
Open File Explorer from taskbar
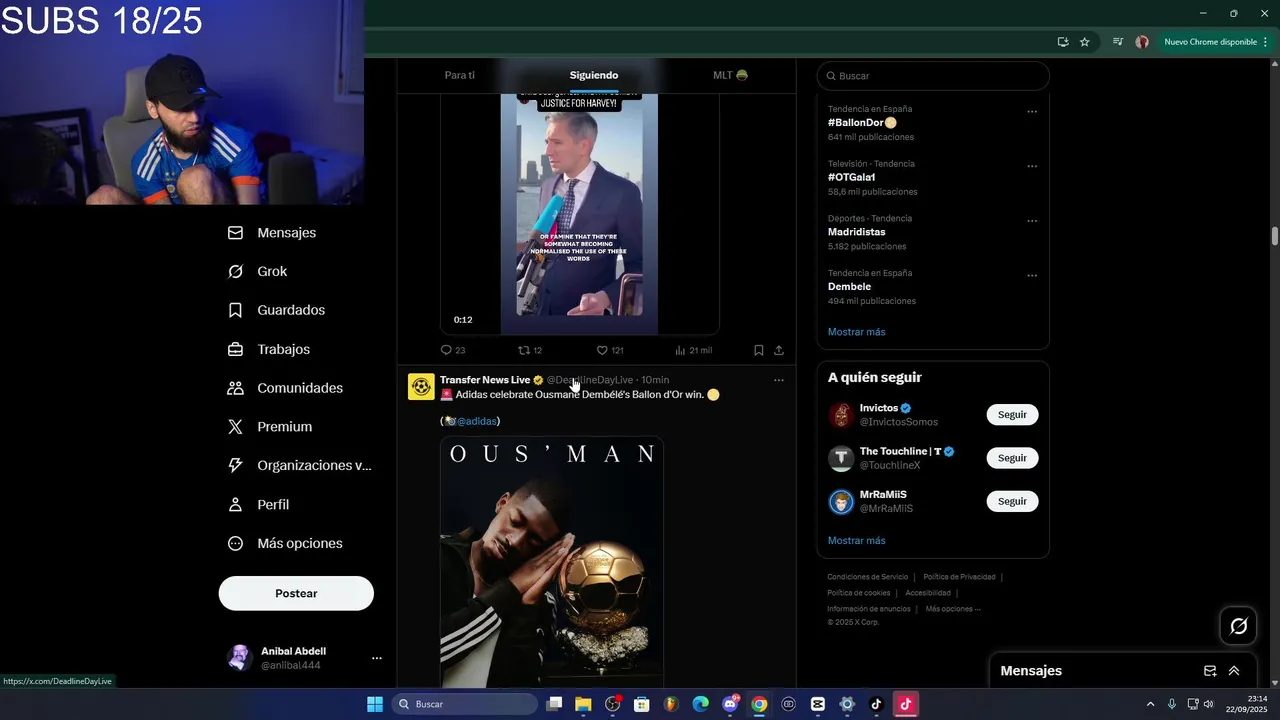tap(583, 704)
